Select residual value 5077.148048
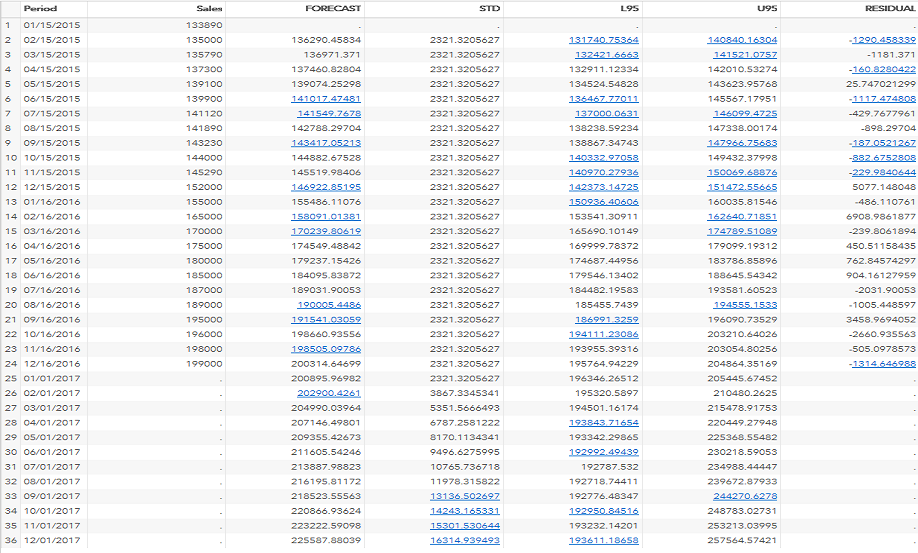The width and height of the screenshot is (918, 553). coord(884,187)
